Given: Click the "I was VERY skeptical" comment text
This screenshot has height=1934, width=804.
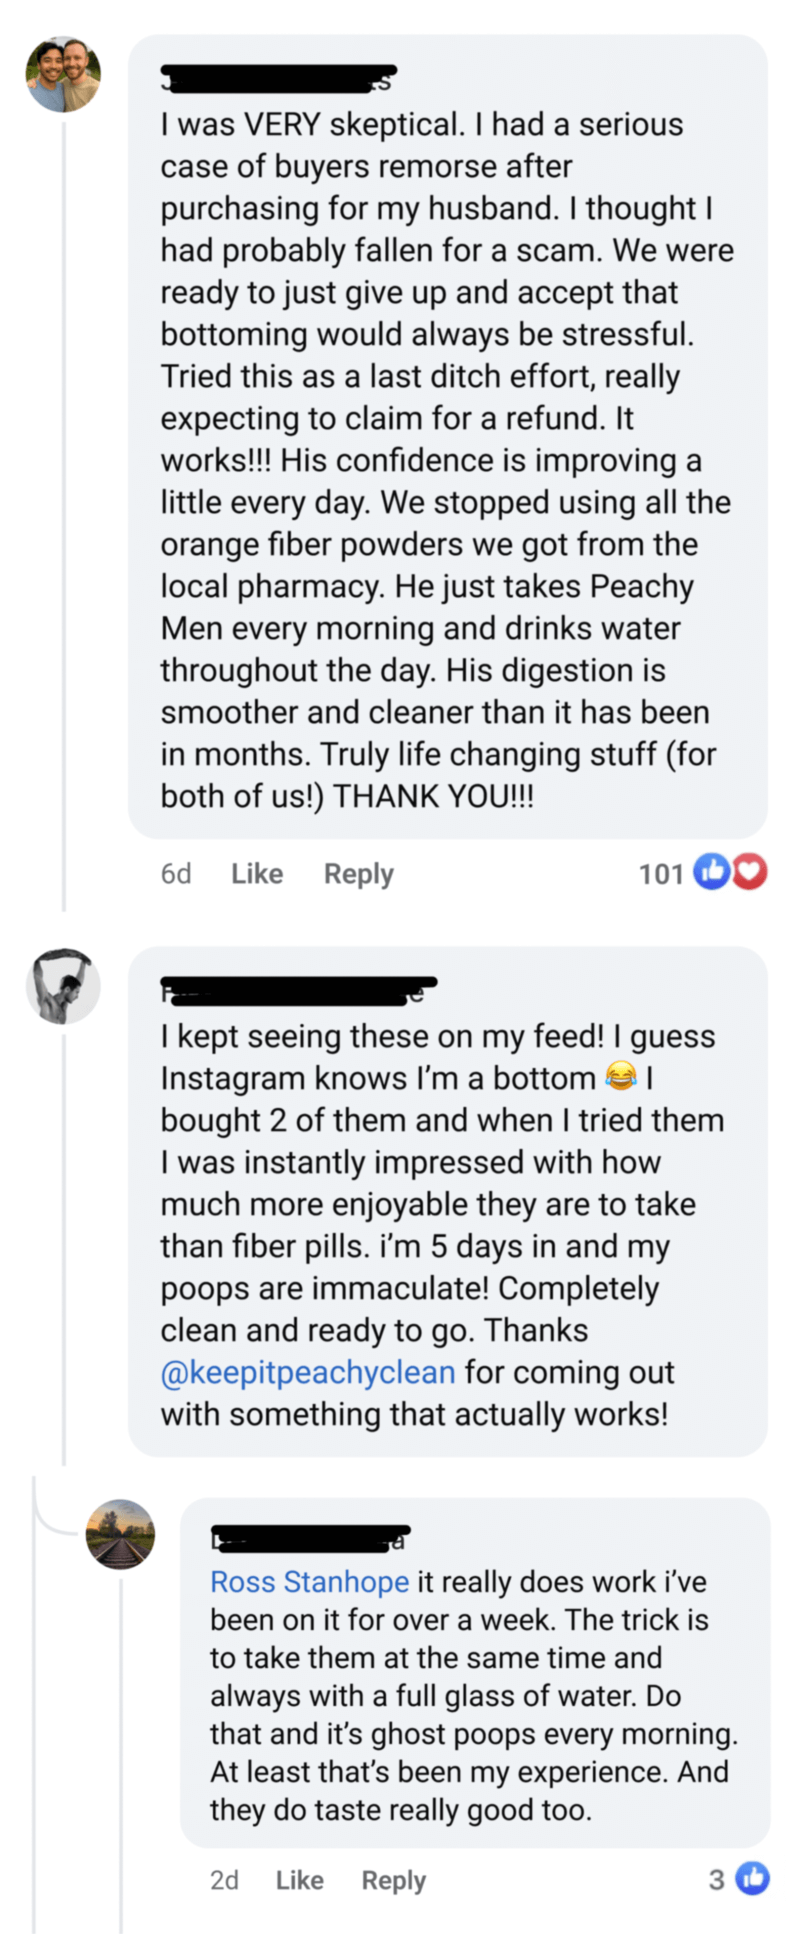Looking at the screenshot, I should tap(447, 460).
